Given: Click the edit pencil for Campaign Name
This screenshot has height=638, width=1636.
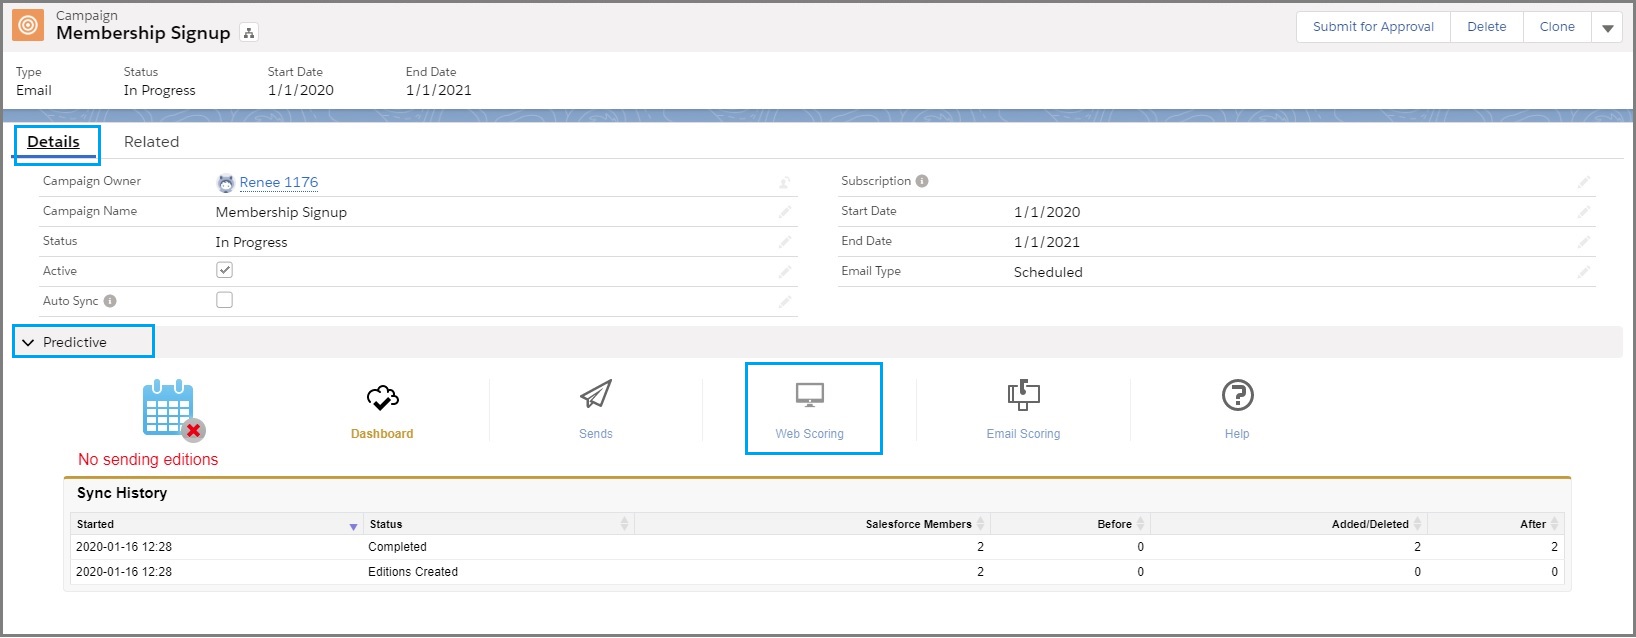Looking at the screenshot, I should (785, 212).
